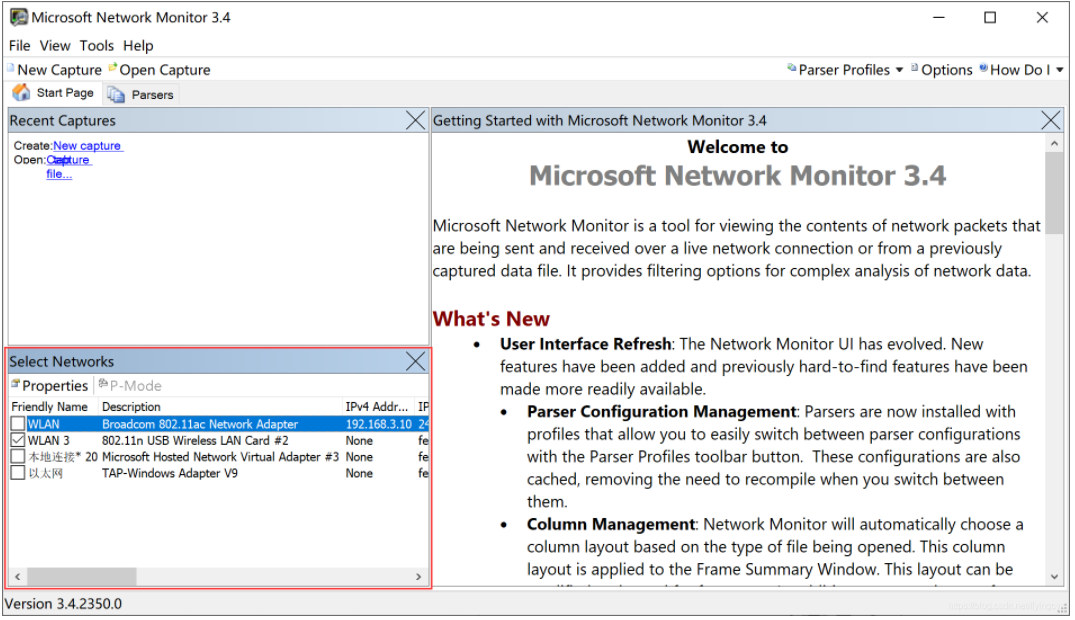Viewport: 1075px width, 620px height.
Task: Open the Tools menu
Action: (97, 46)
